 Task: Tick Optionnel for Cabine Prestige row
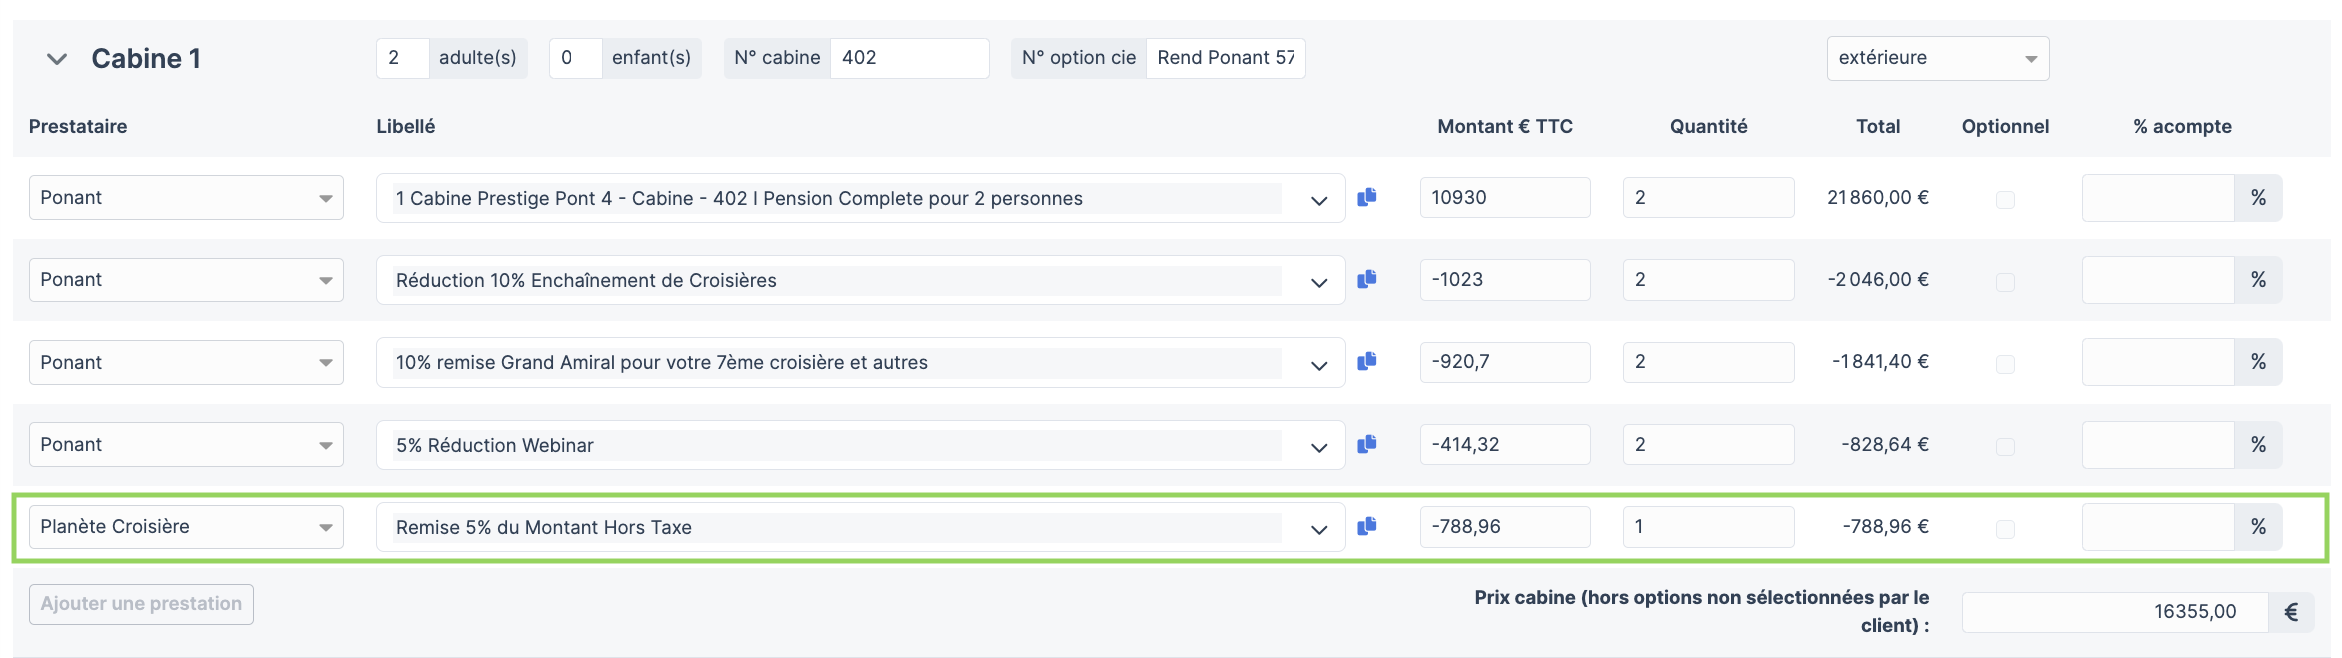(x=2005, y=200)
